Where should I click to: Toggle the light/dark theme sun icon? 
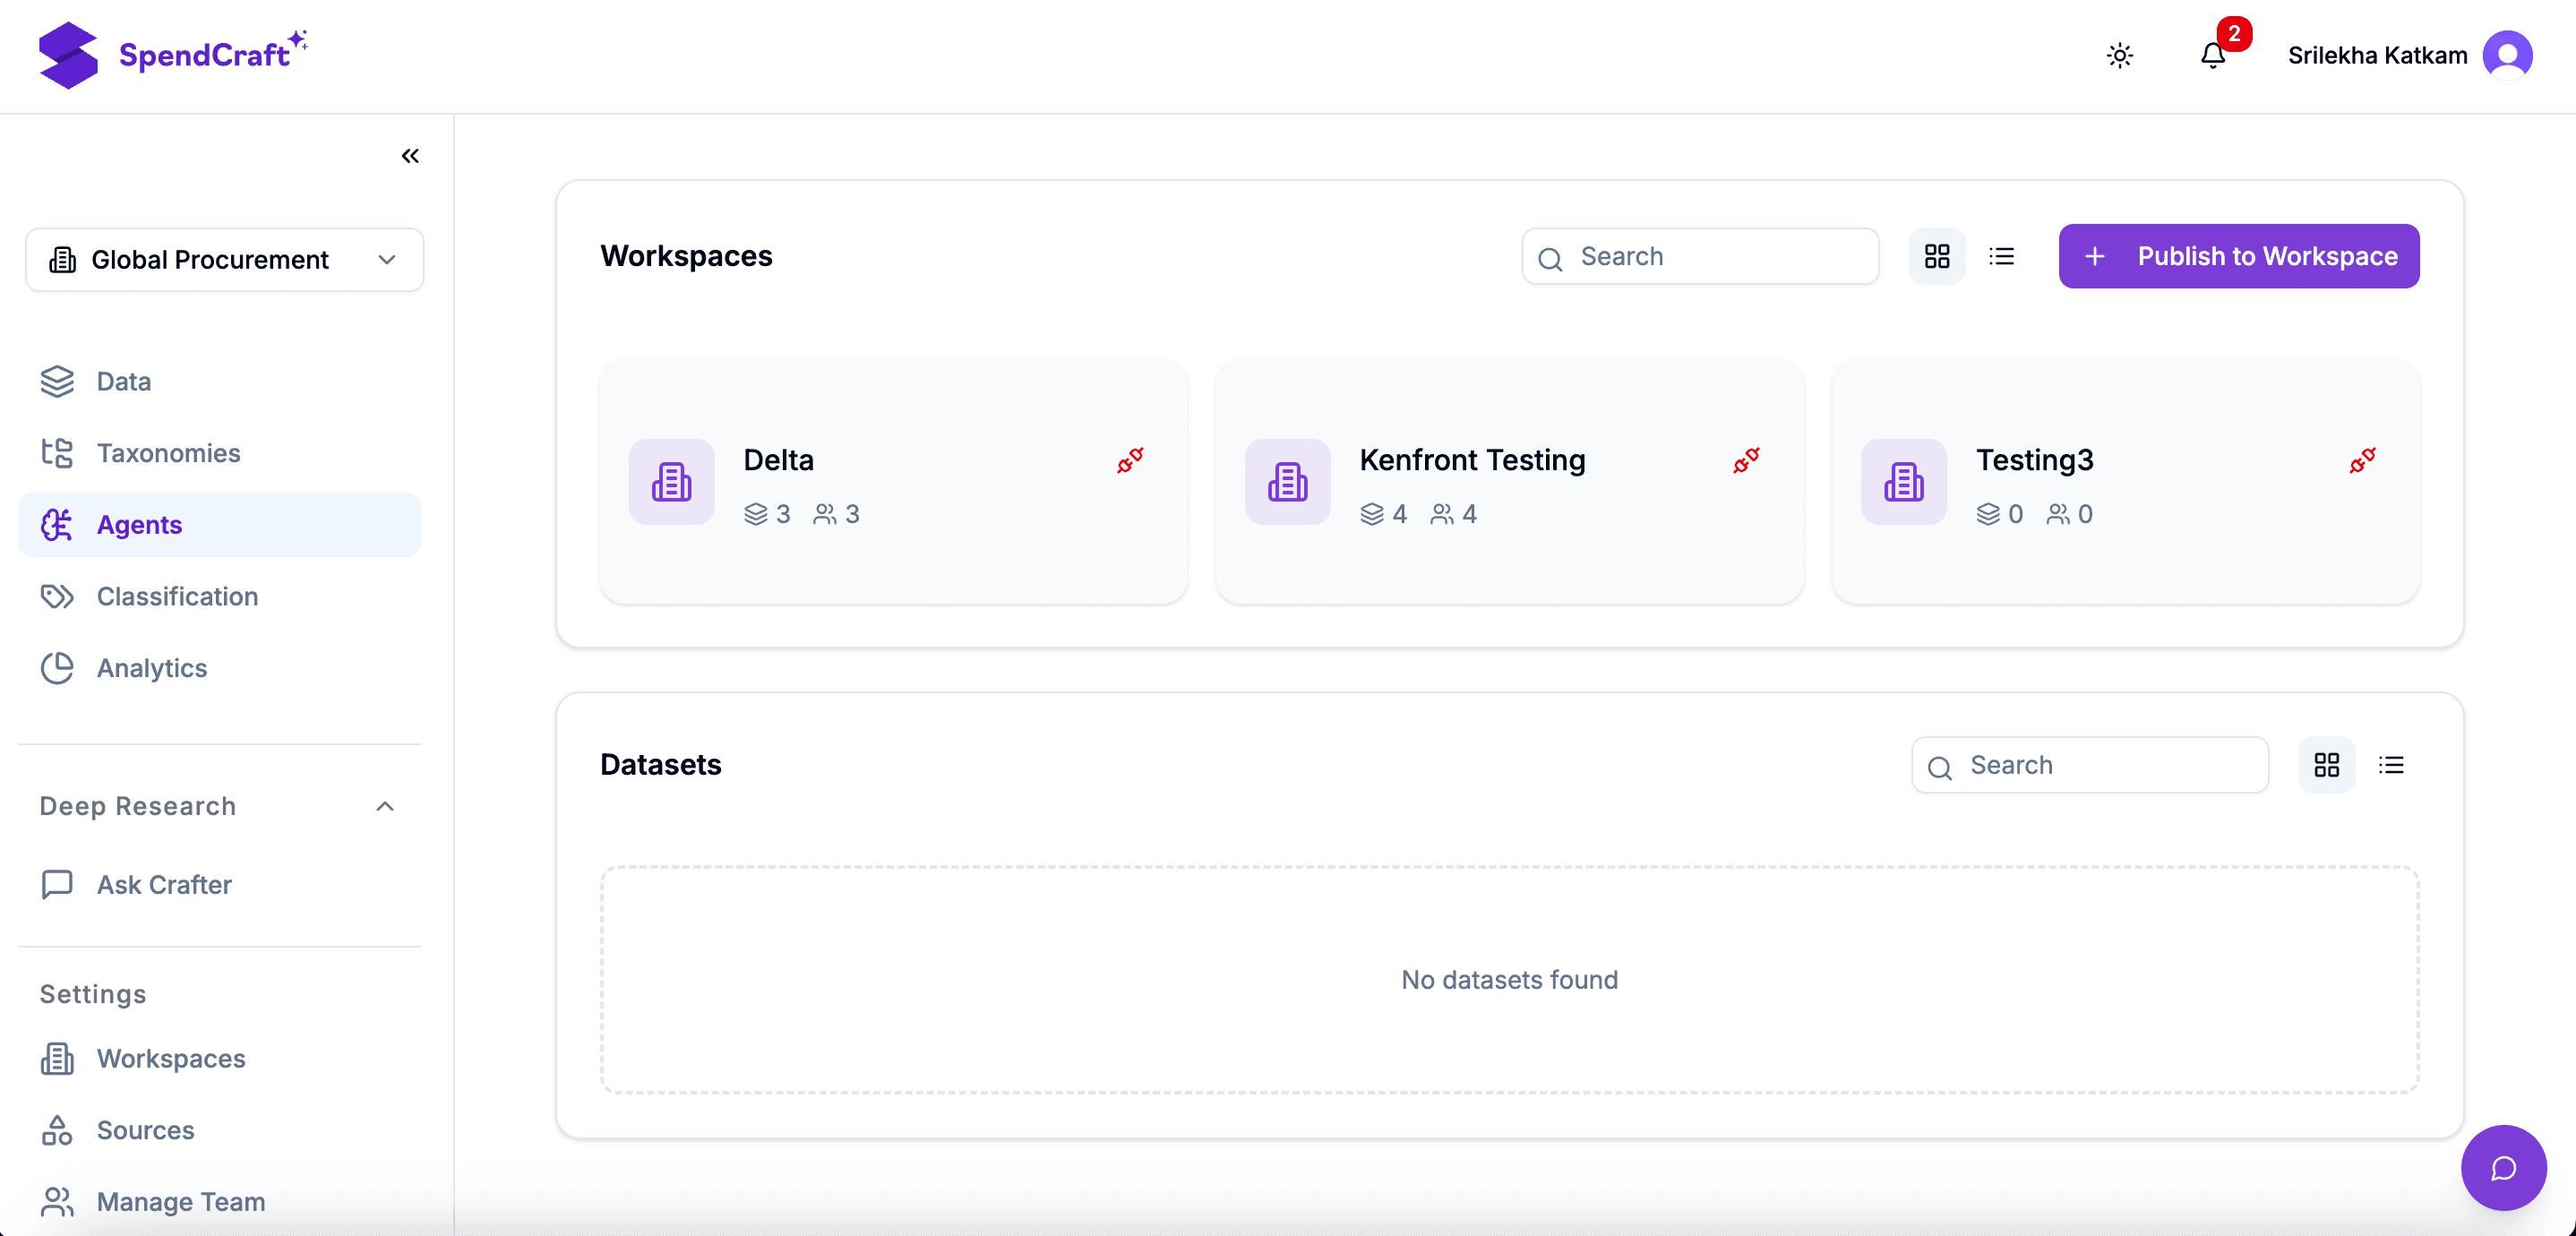2121,56
